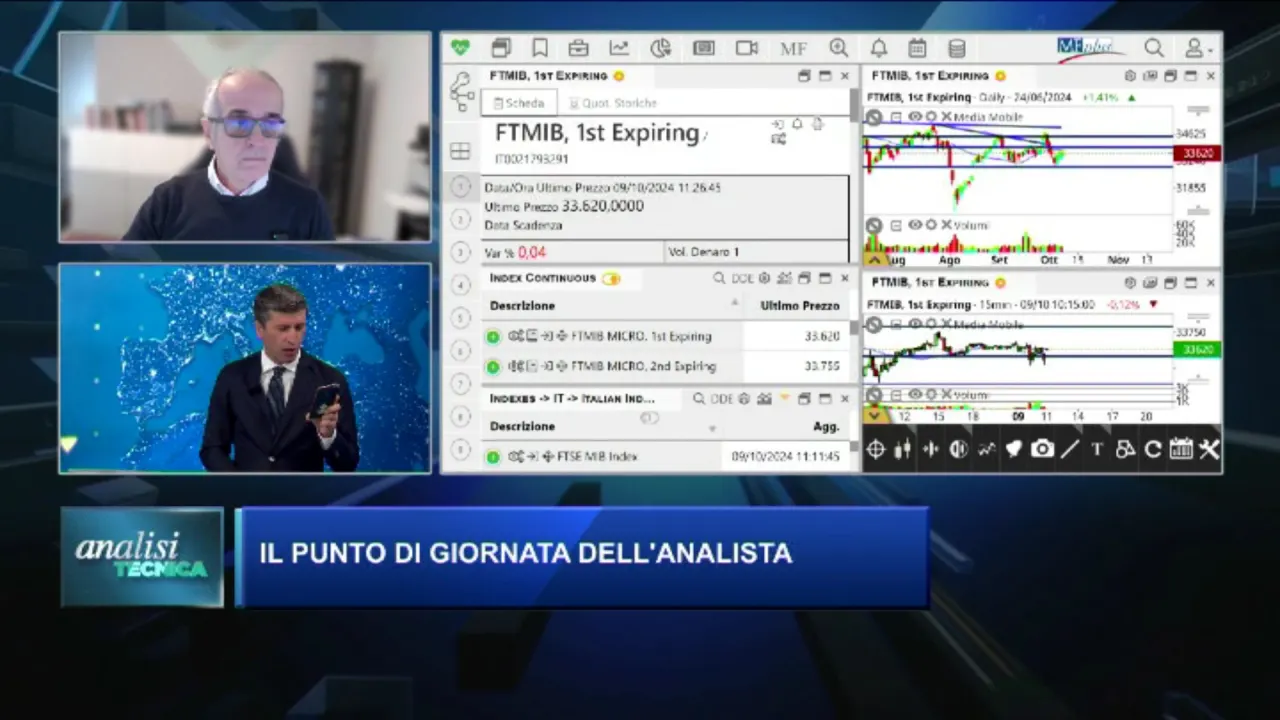The height and width of the screenshot is (720, 1280).
Task: Click the Agg. column header
Action: [x=826, y=426]
